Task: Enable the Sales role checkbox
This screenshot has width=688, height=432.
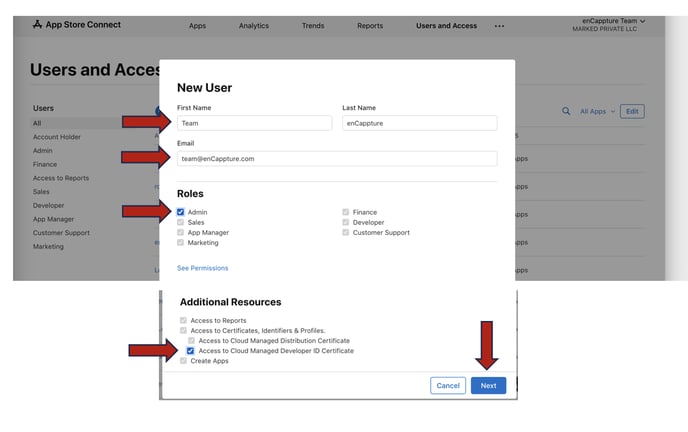Action: click(180, 222)
